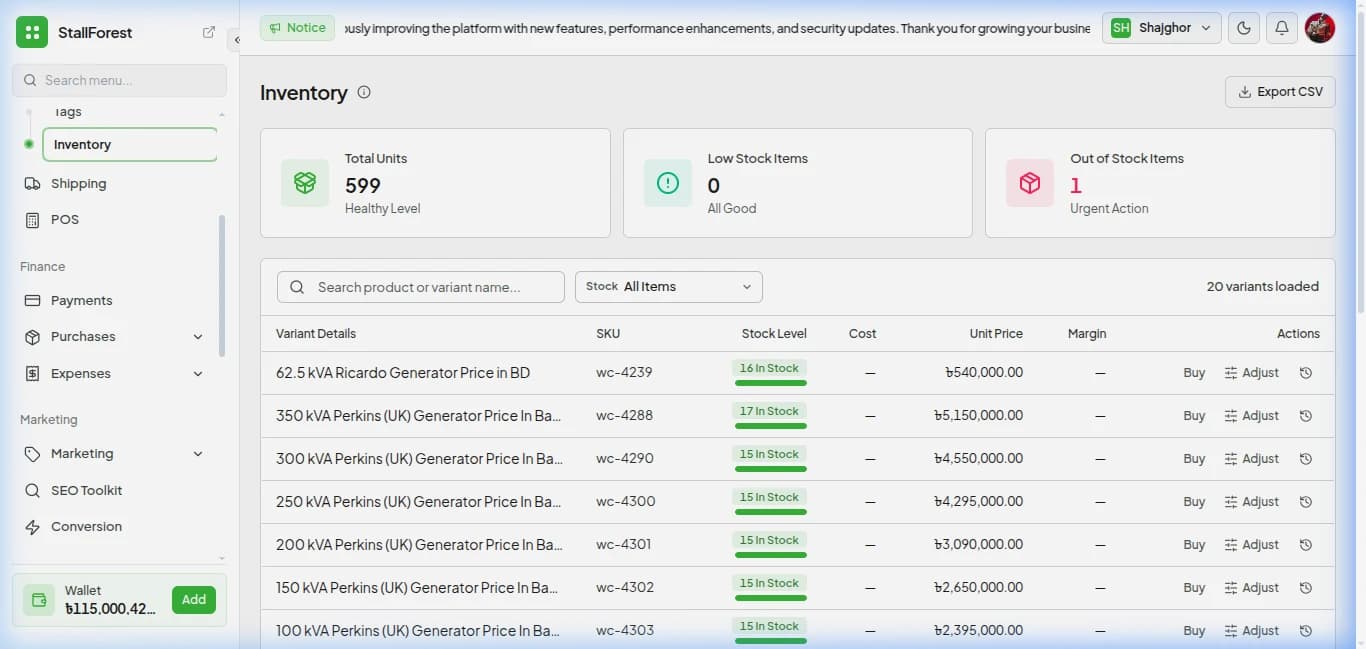Export inventory as CSV
This screenshot has height=649, width=1366.
pos(1280,92)
